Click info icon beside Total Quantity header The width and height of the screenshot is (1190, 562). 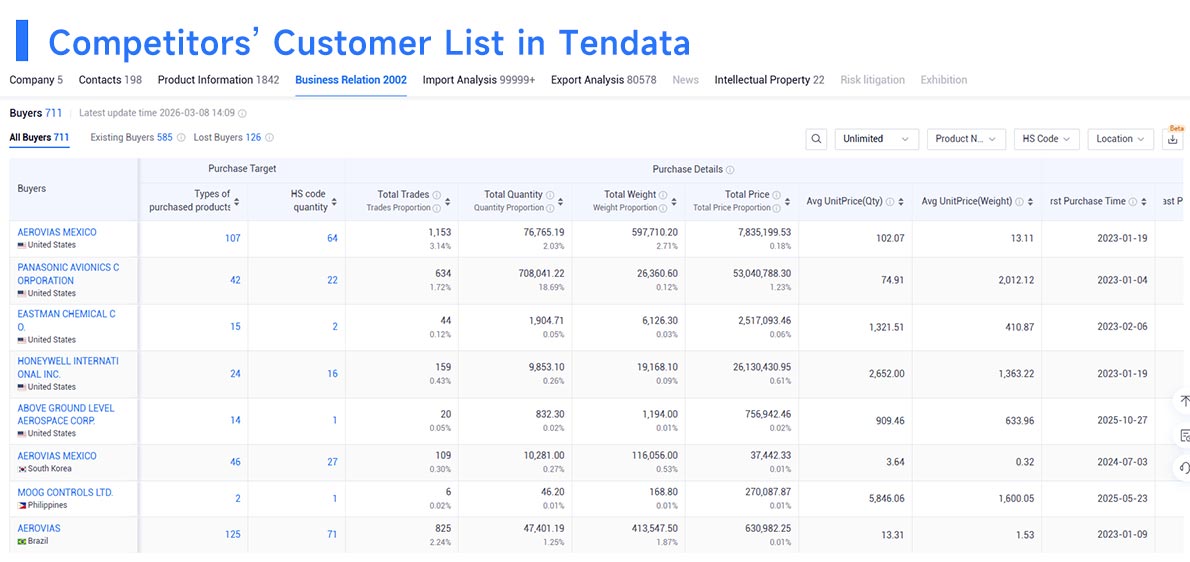click(x=549, y=195)
